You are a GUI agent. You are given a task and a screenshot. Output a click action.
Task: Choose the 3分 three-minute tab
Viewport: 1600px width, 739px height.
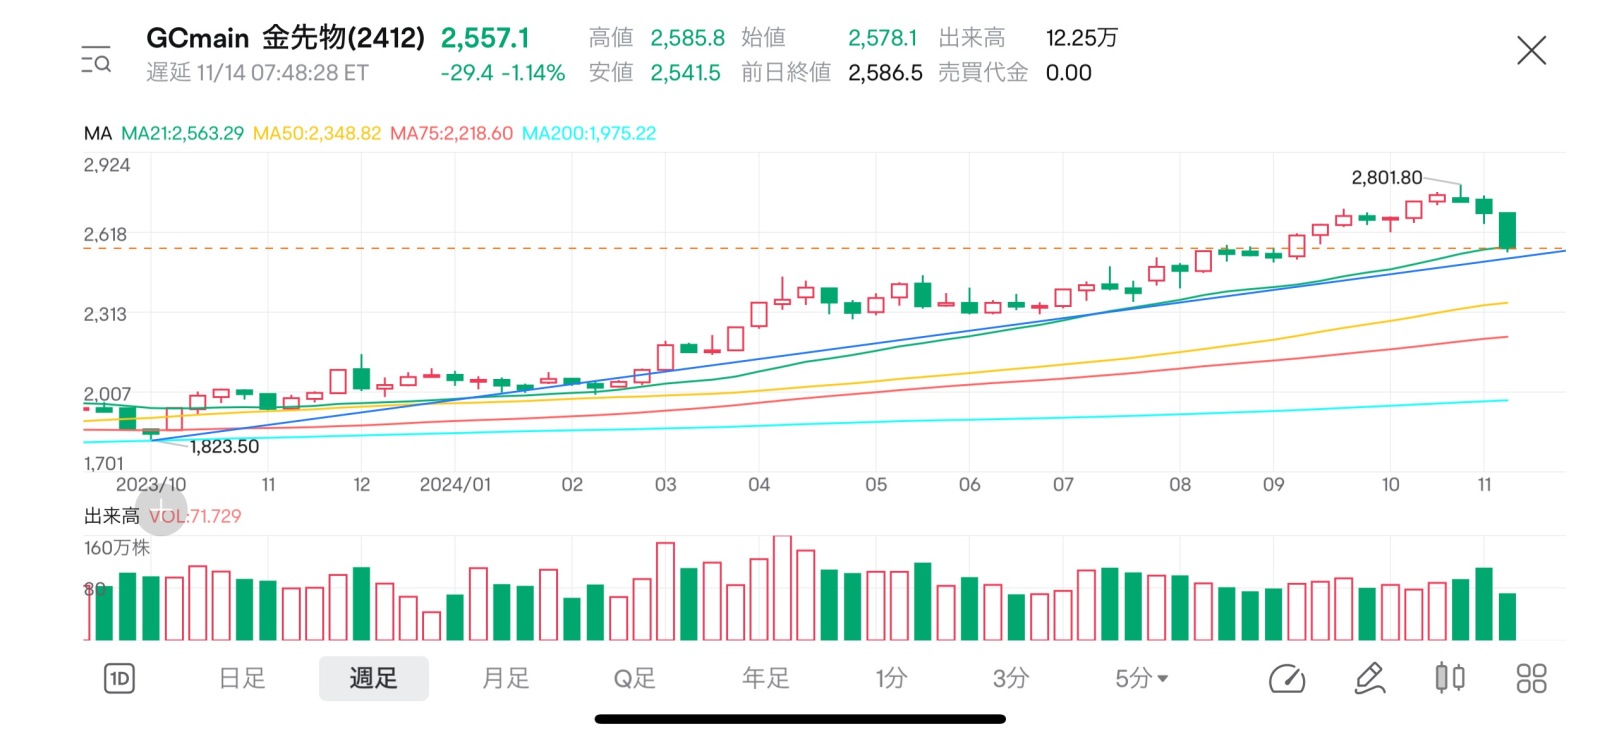pos(1011,679)
